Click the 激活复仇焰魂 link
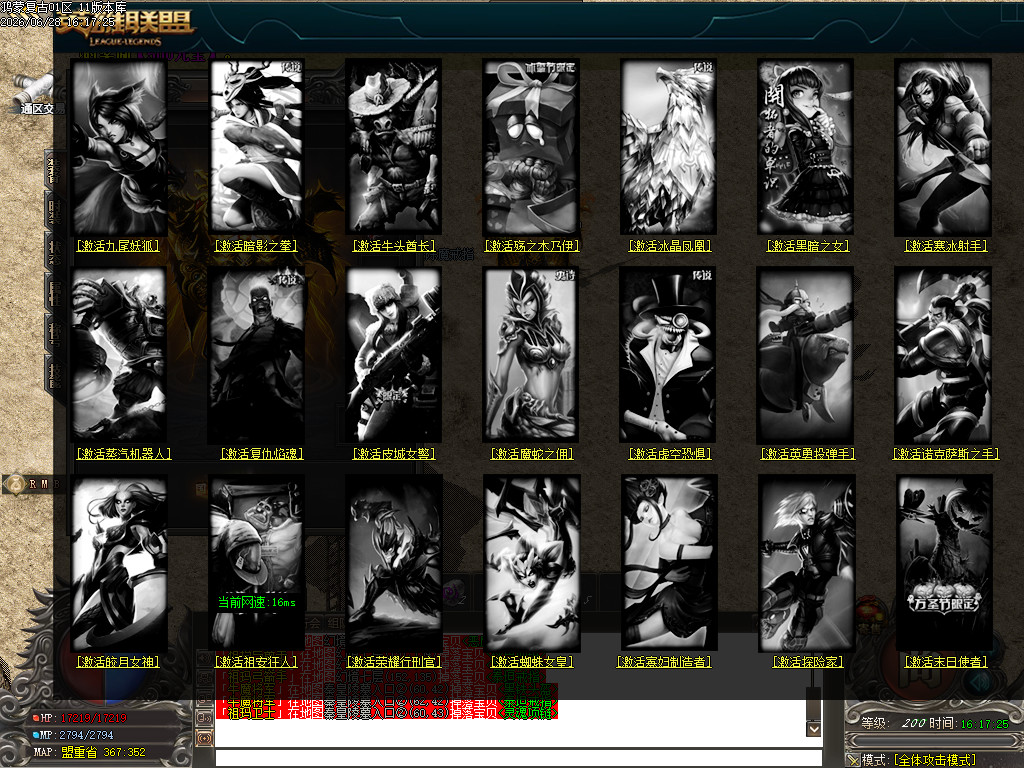 pyautogui.click(x=262, y=453)
